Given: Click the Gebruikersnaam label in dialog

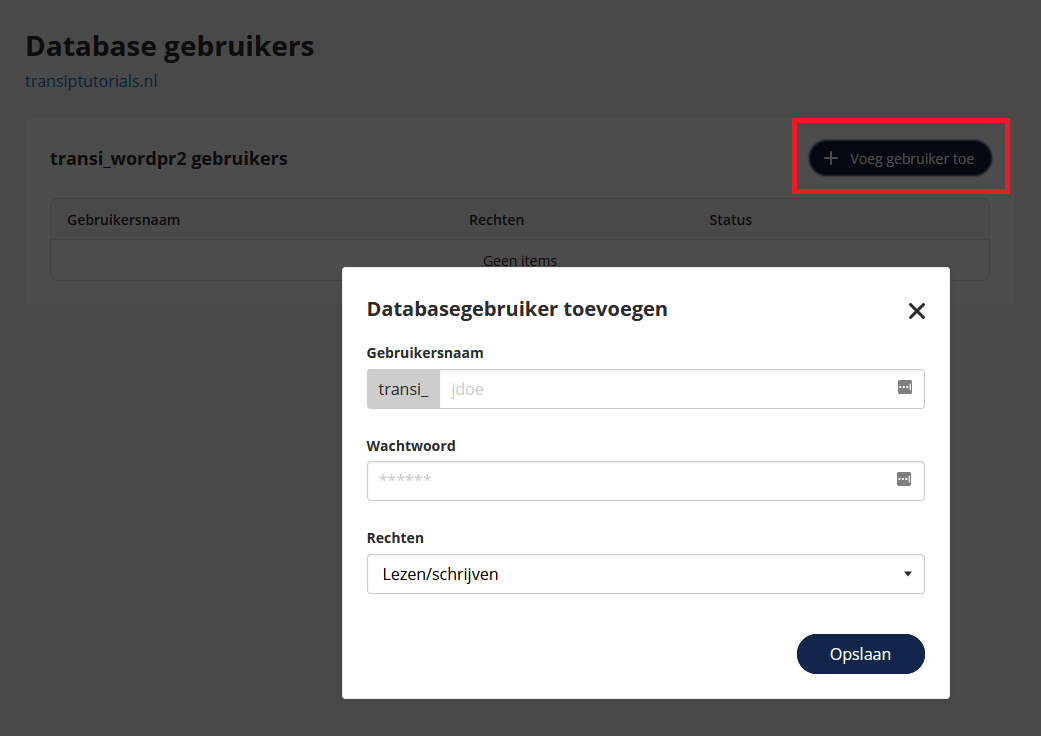Looking at the screenshot, I should point(425,353).
